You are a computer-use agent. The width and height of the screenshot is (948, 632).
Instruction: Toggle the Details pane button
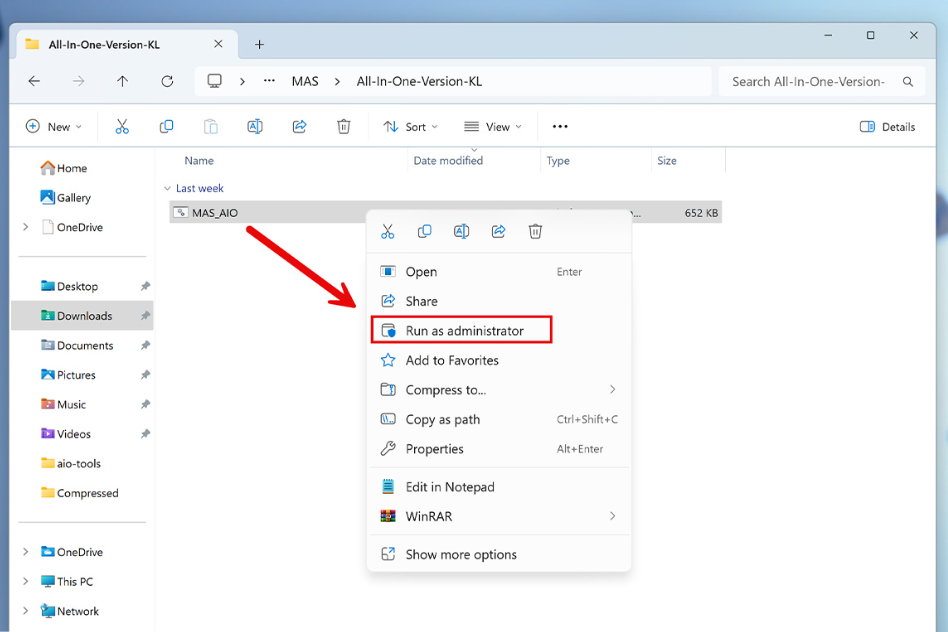point(887,127)
